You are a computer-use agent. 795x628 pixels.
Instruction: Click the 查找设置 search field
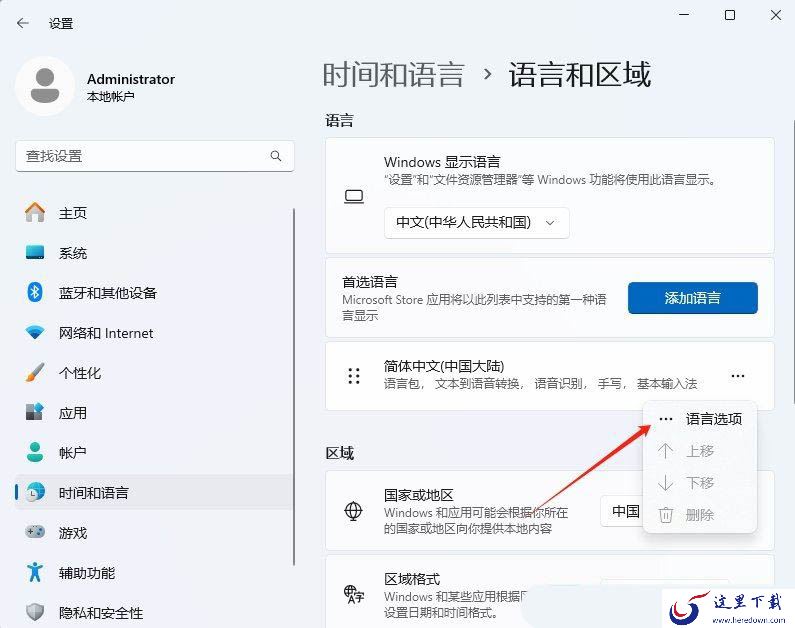pyautogui.click(x=155, y=156)
